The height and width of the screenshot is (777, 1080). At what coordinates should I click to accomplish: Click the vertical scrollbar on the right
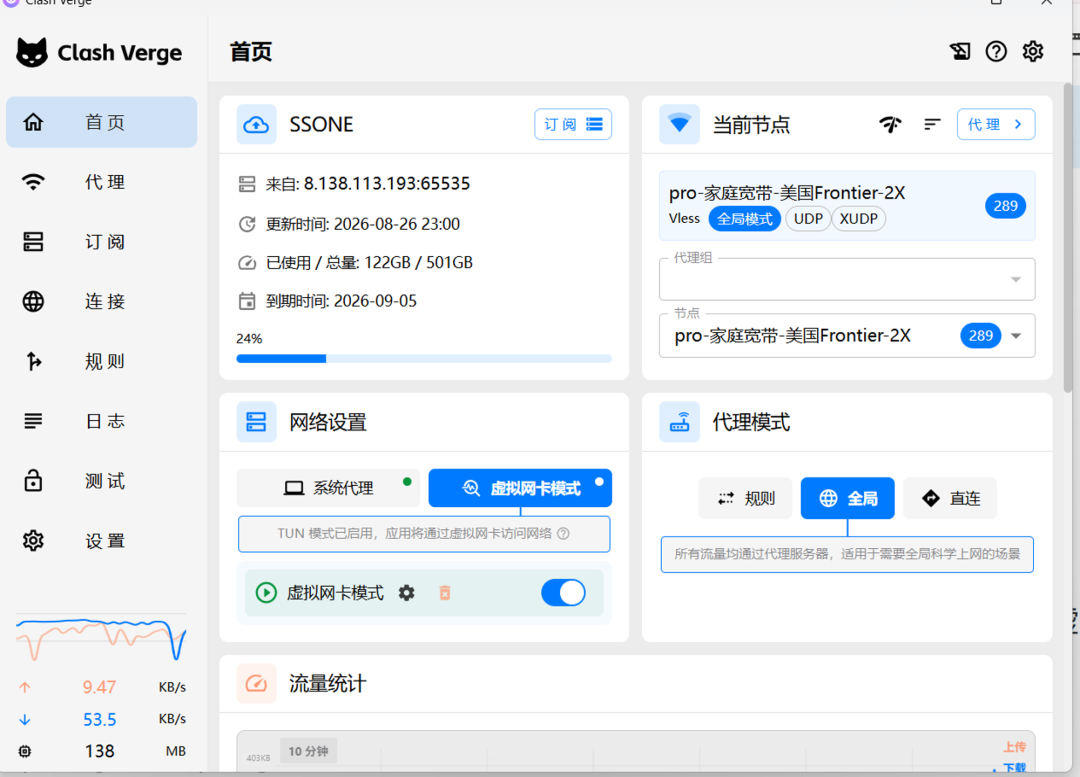point(1068,238)
